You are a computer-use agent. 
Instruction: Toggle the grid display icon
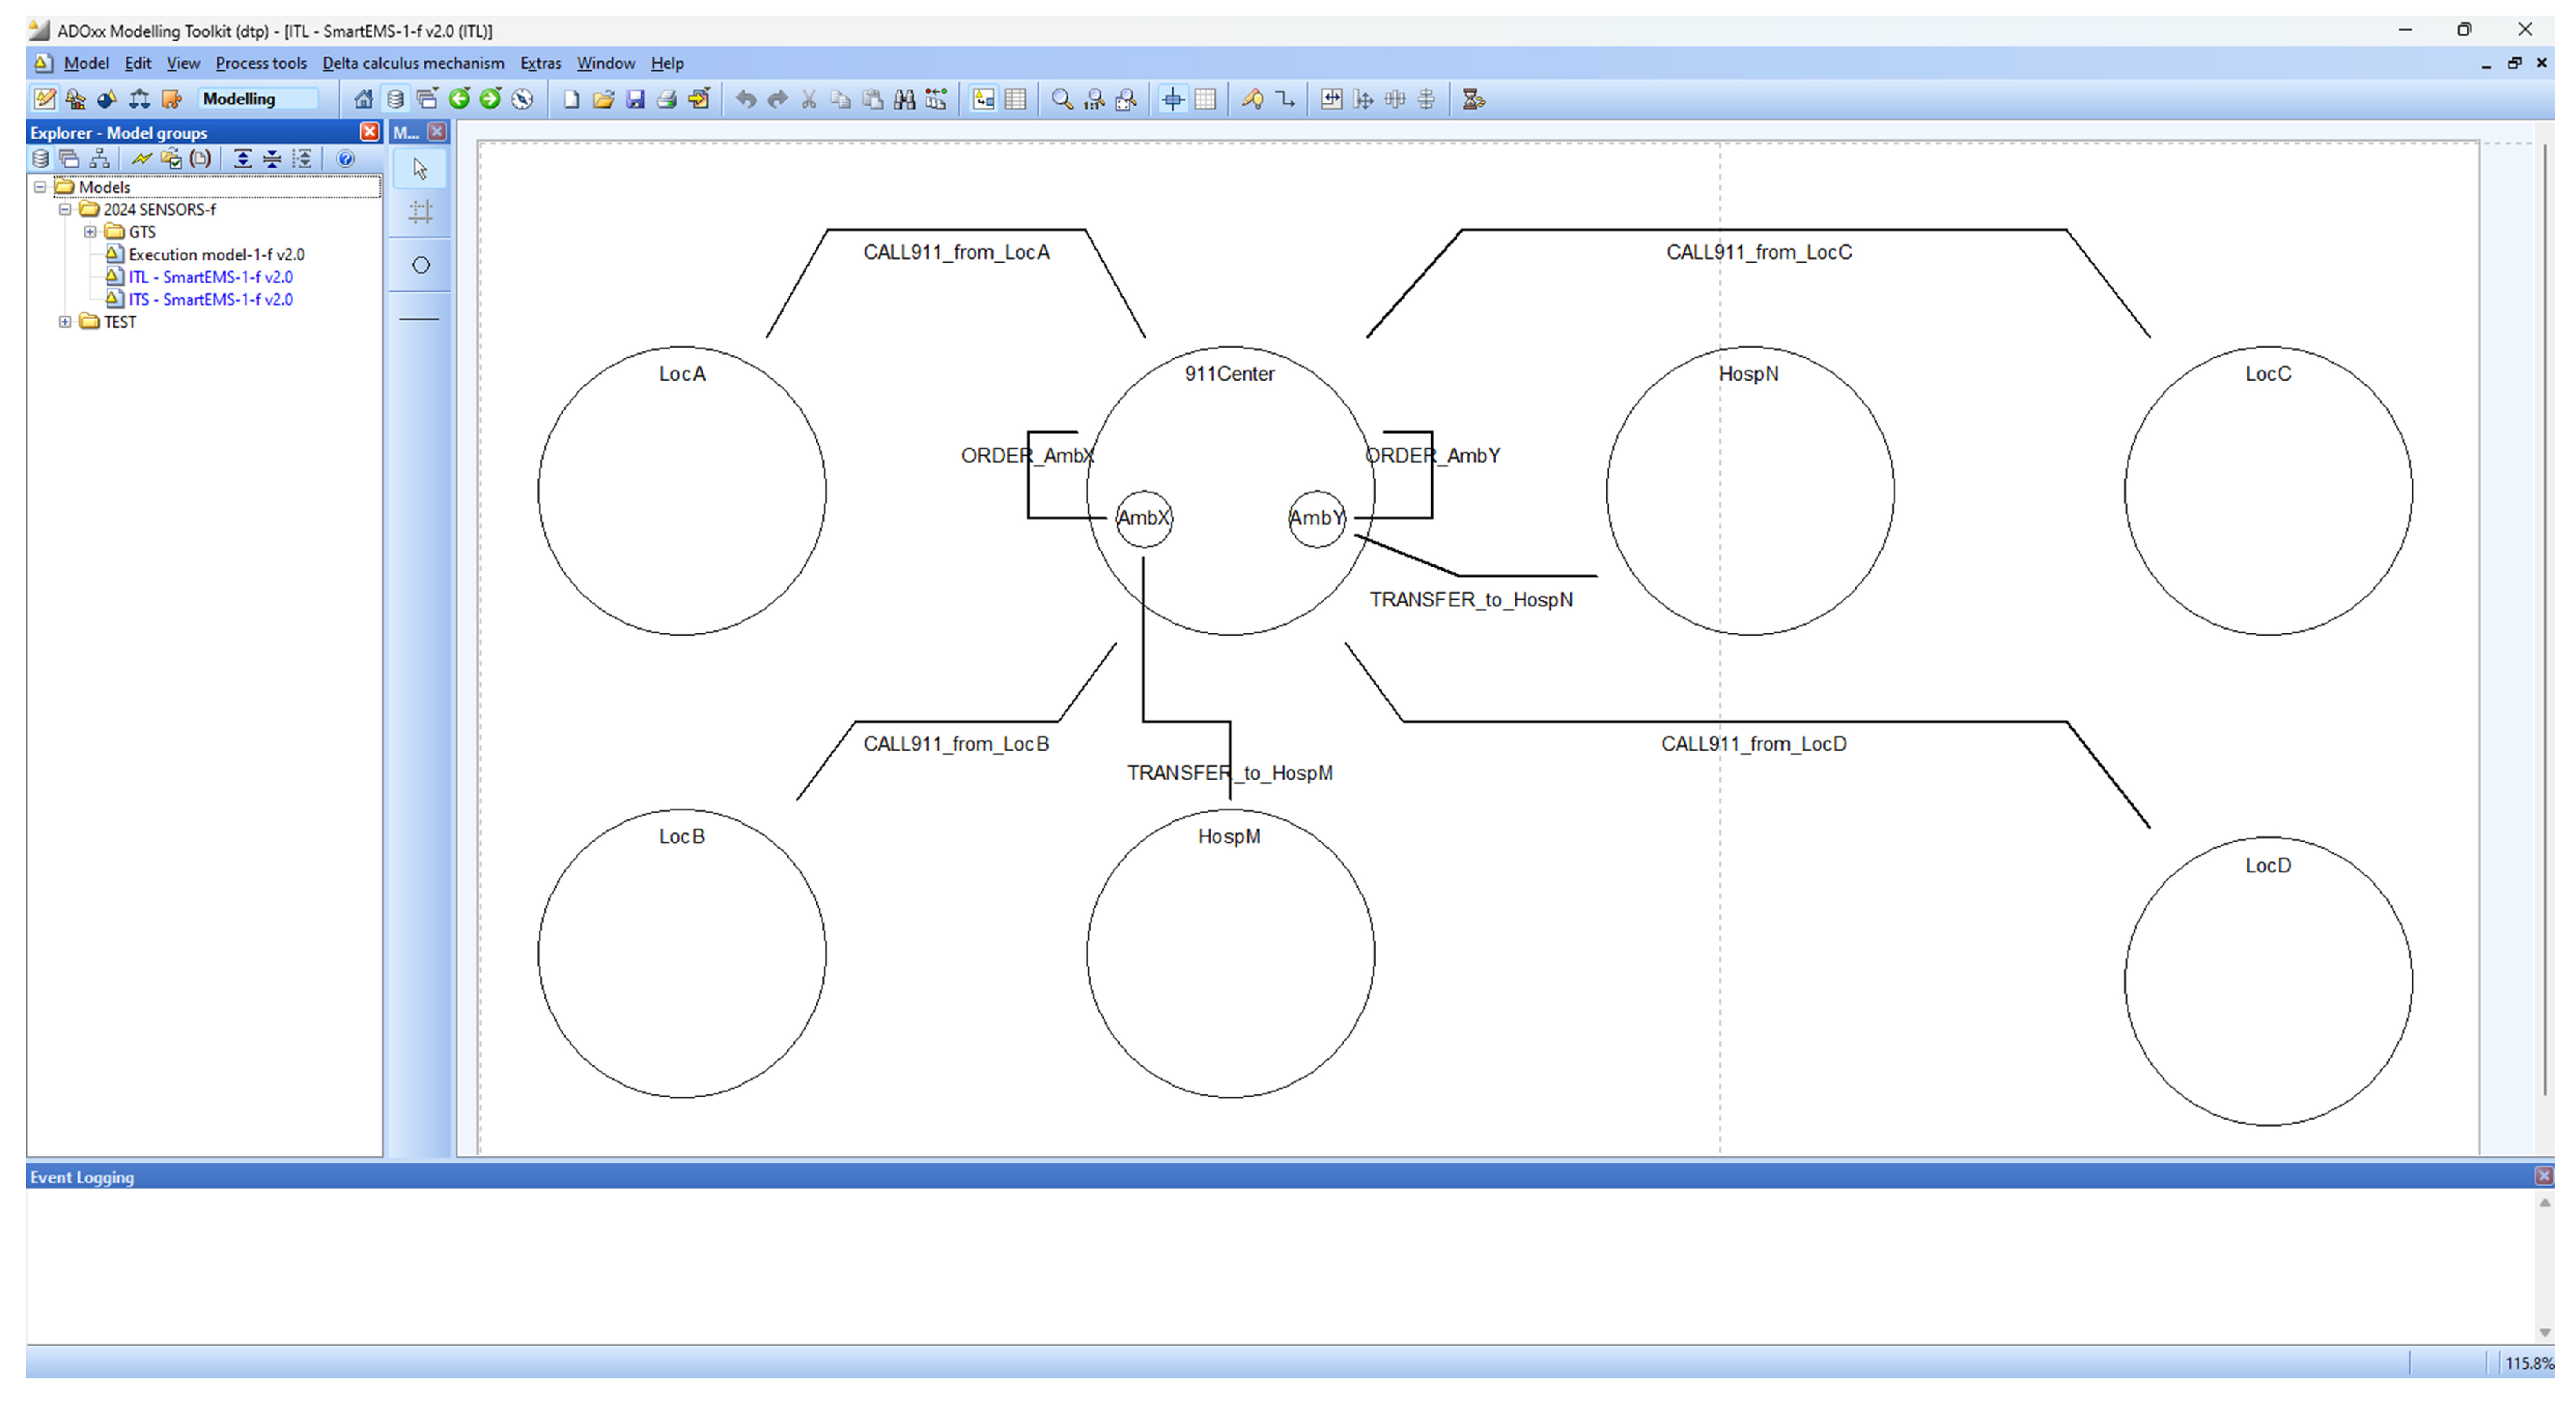click(1205, 99)
